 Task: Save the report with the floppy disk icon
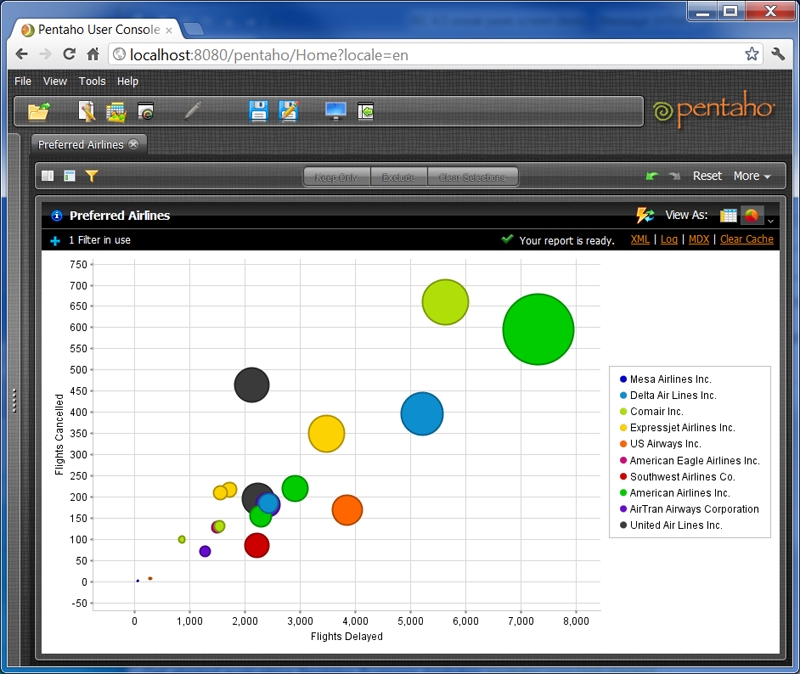pos(259,111)
